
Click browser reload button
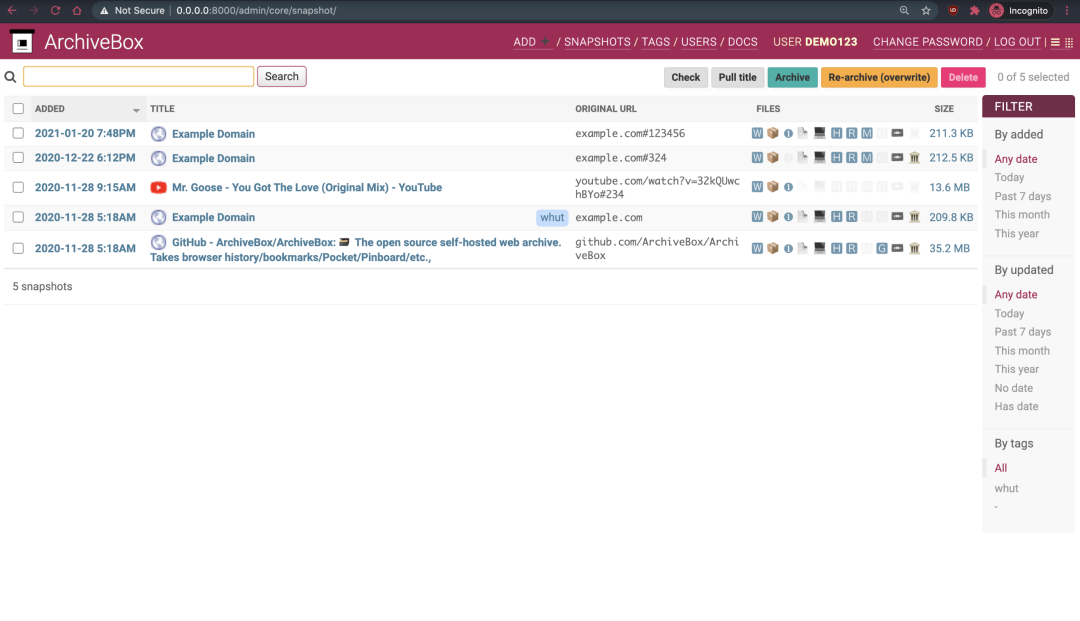(x=55, y=10)
